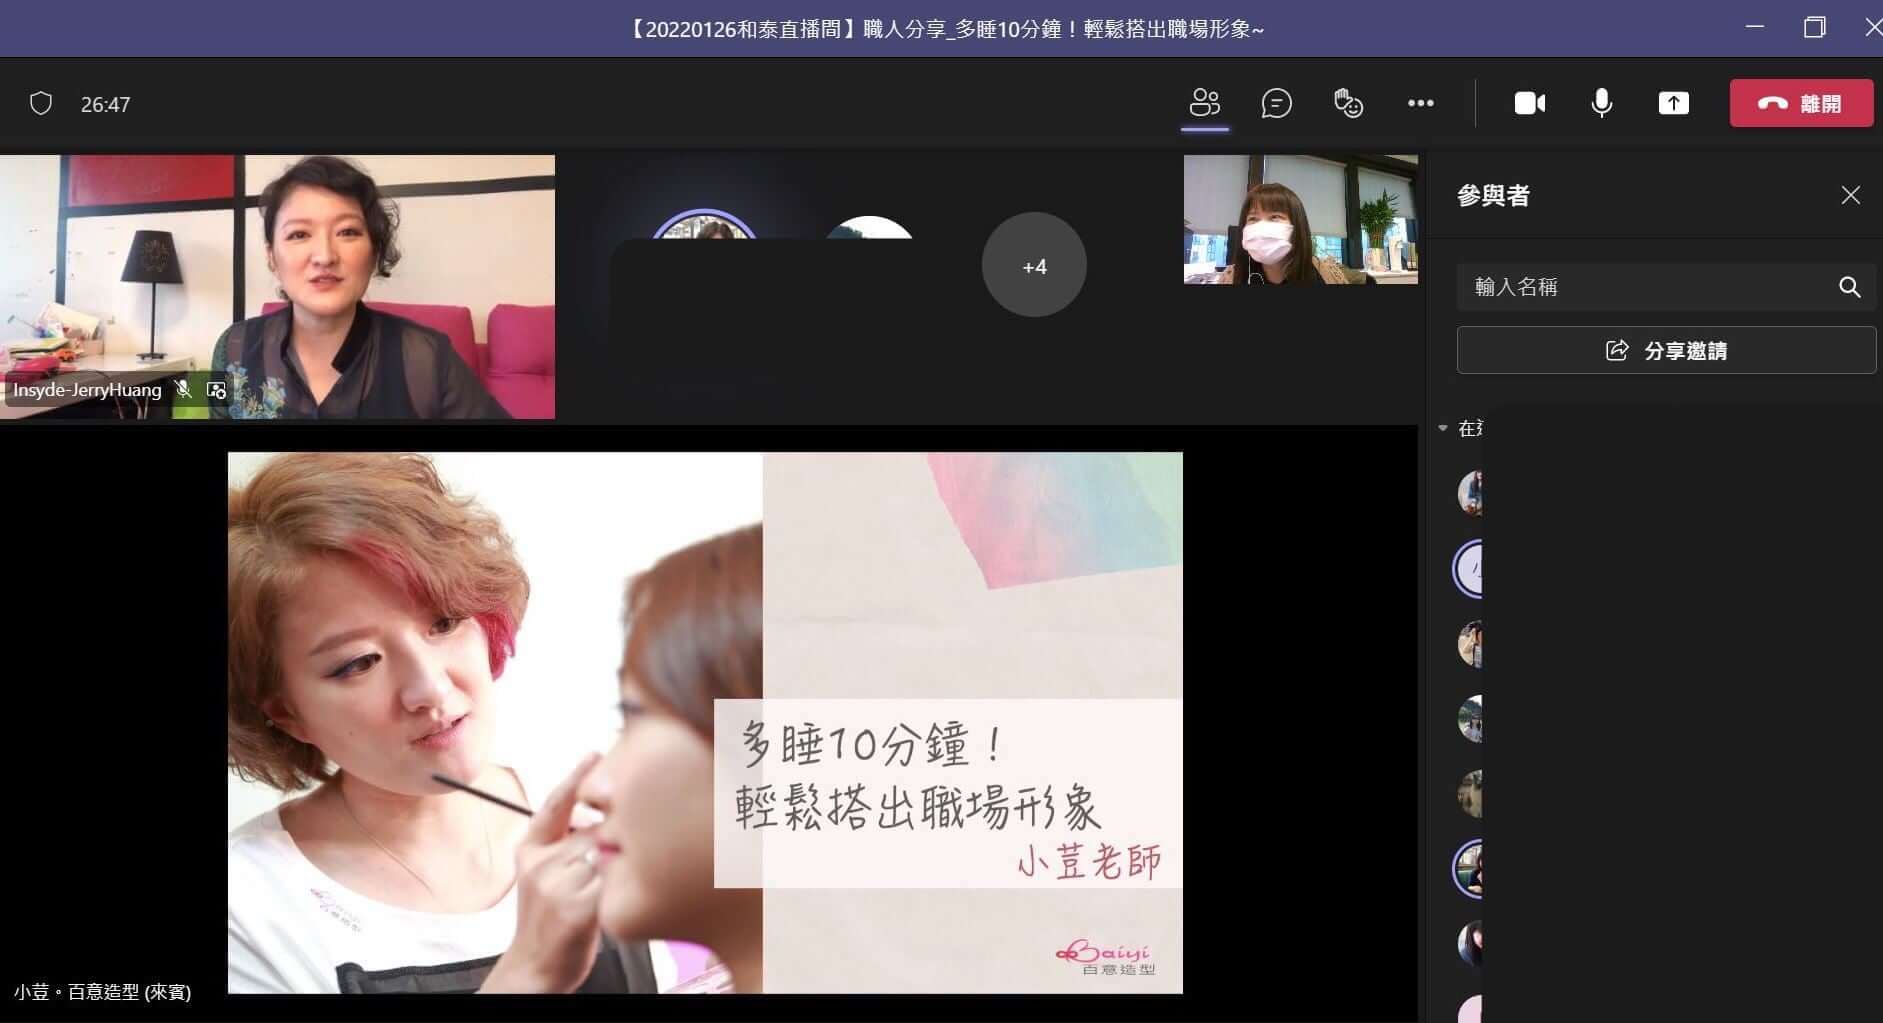Close the 參與者 participants panel
Screen dimensions: 1883x1023
pos(1851,195)
